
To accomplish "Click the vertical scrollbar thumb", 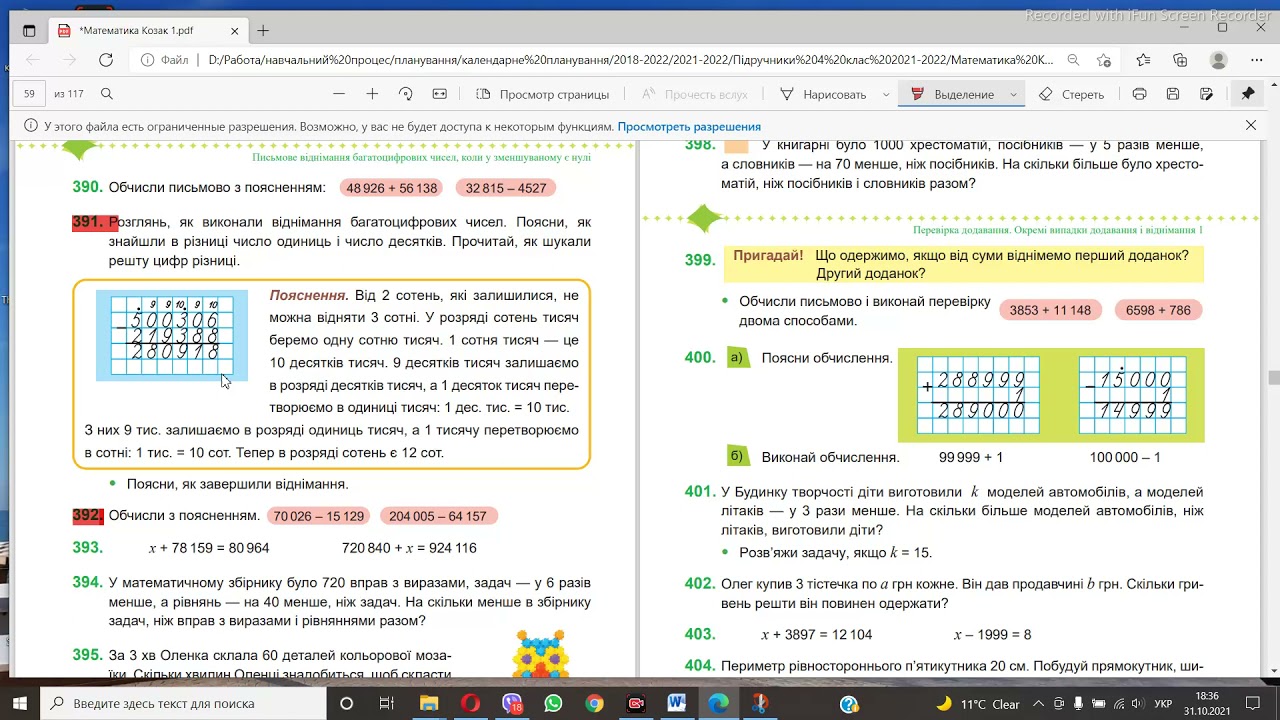I will [1273, 377].
